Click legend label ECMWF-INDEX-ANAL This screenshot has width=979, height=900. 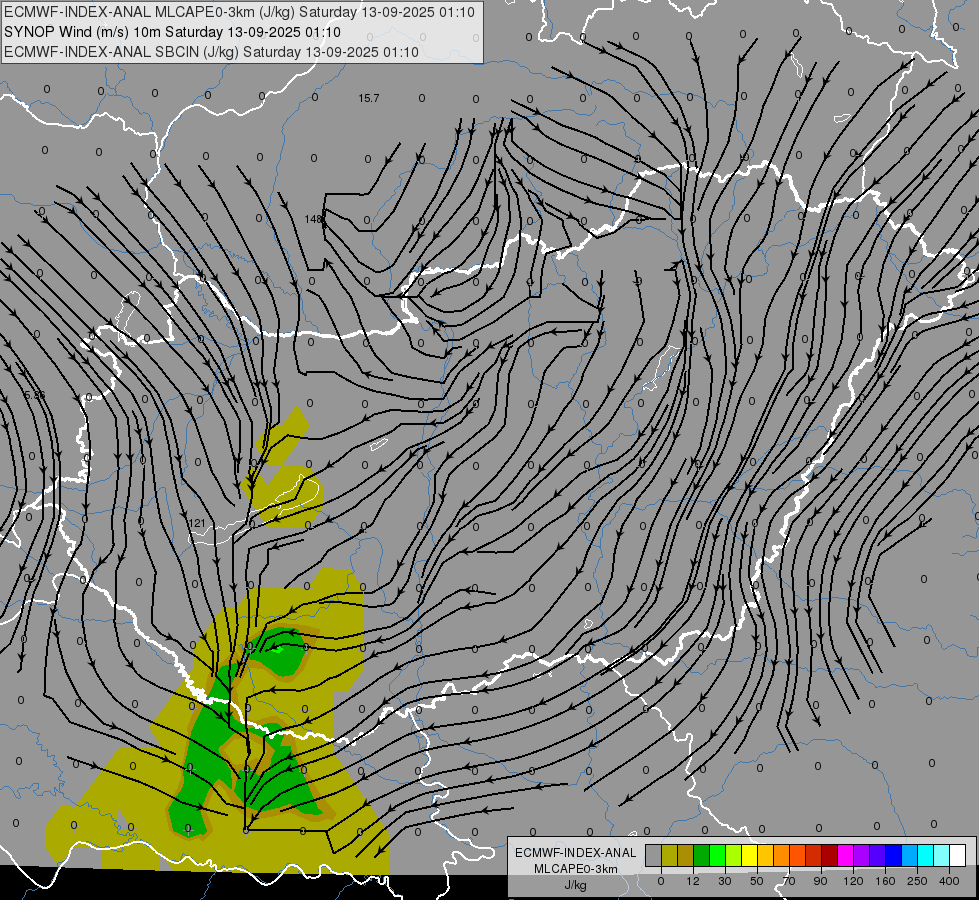coord(576,853)
